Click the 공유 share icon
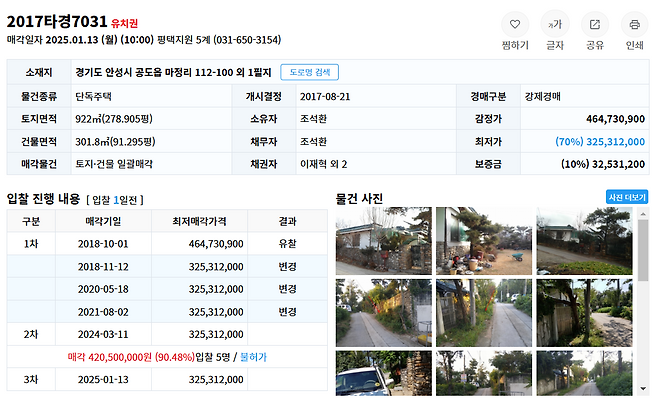The image size is (658, 400). click(595, 25)
